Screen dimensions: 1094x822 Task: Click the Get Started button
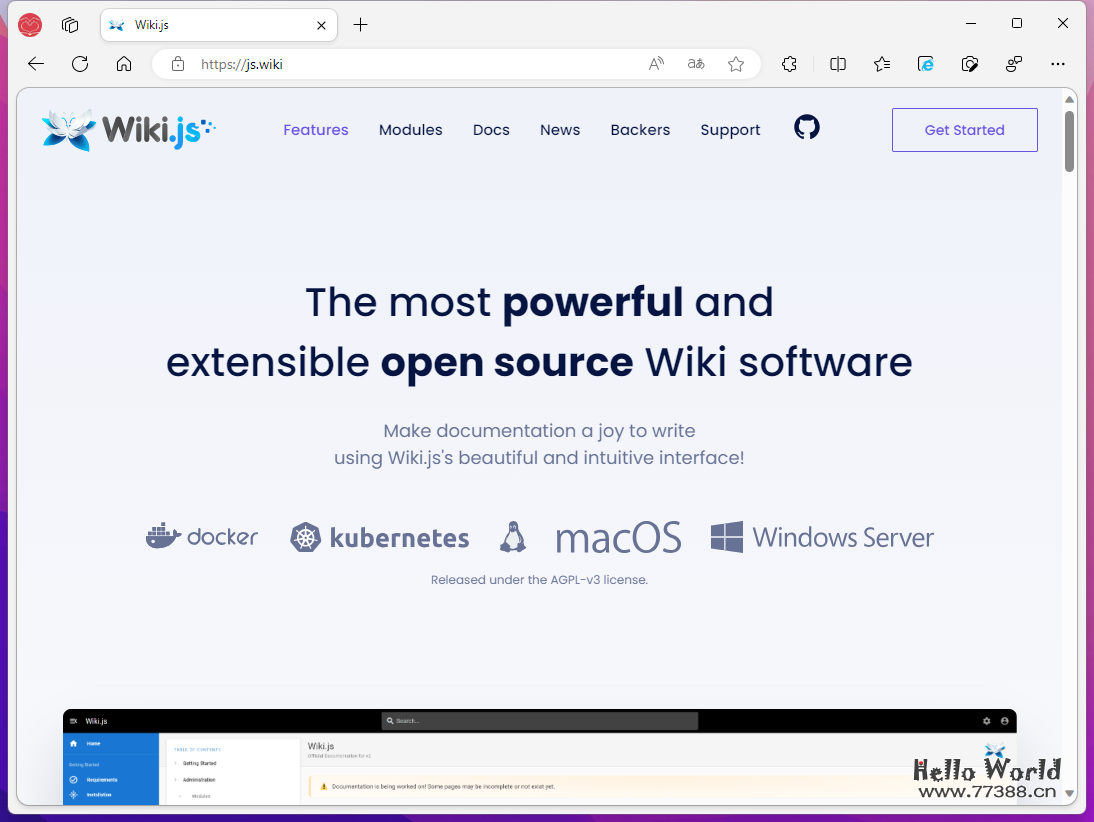coord(963,129)
